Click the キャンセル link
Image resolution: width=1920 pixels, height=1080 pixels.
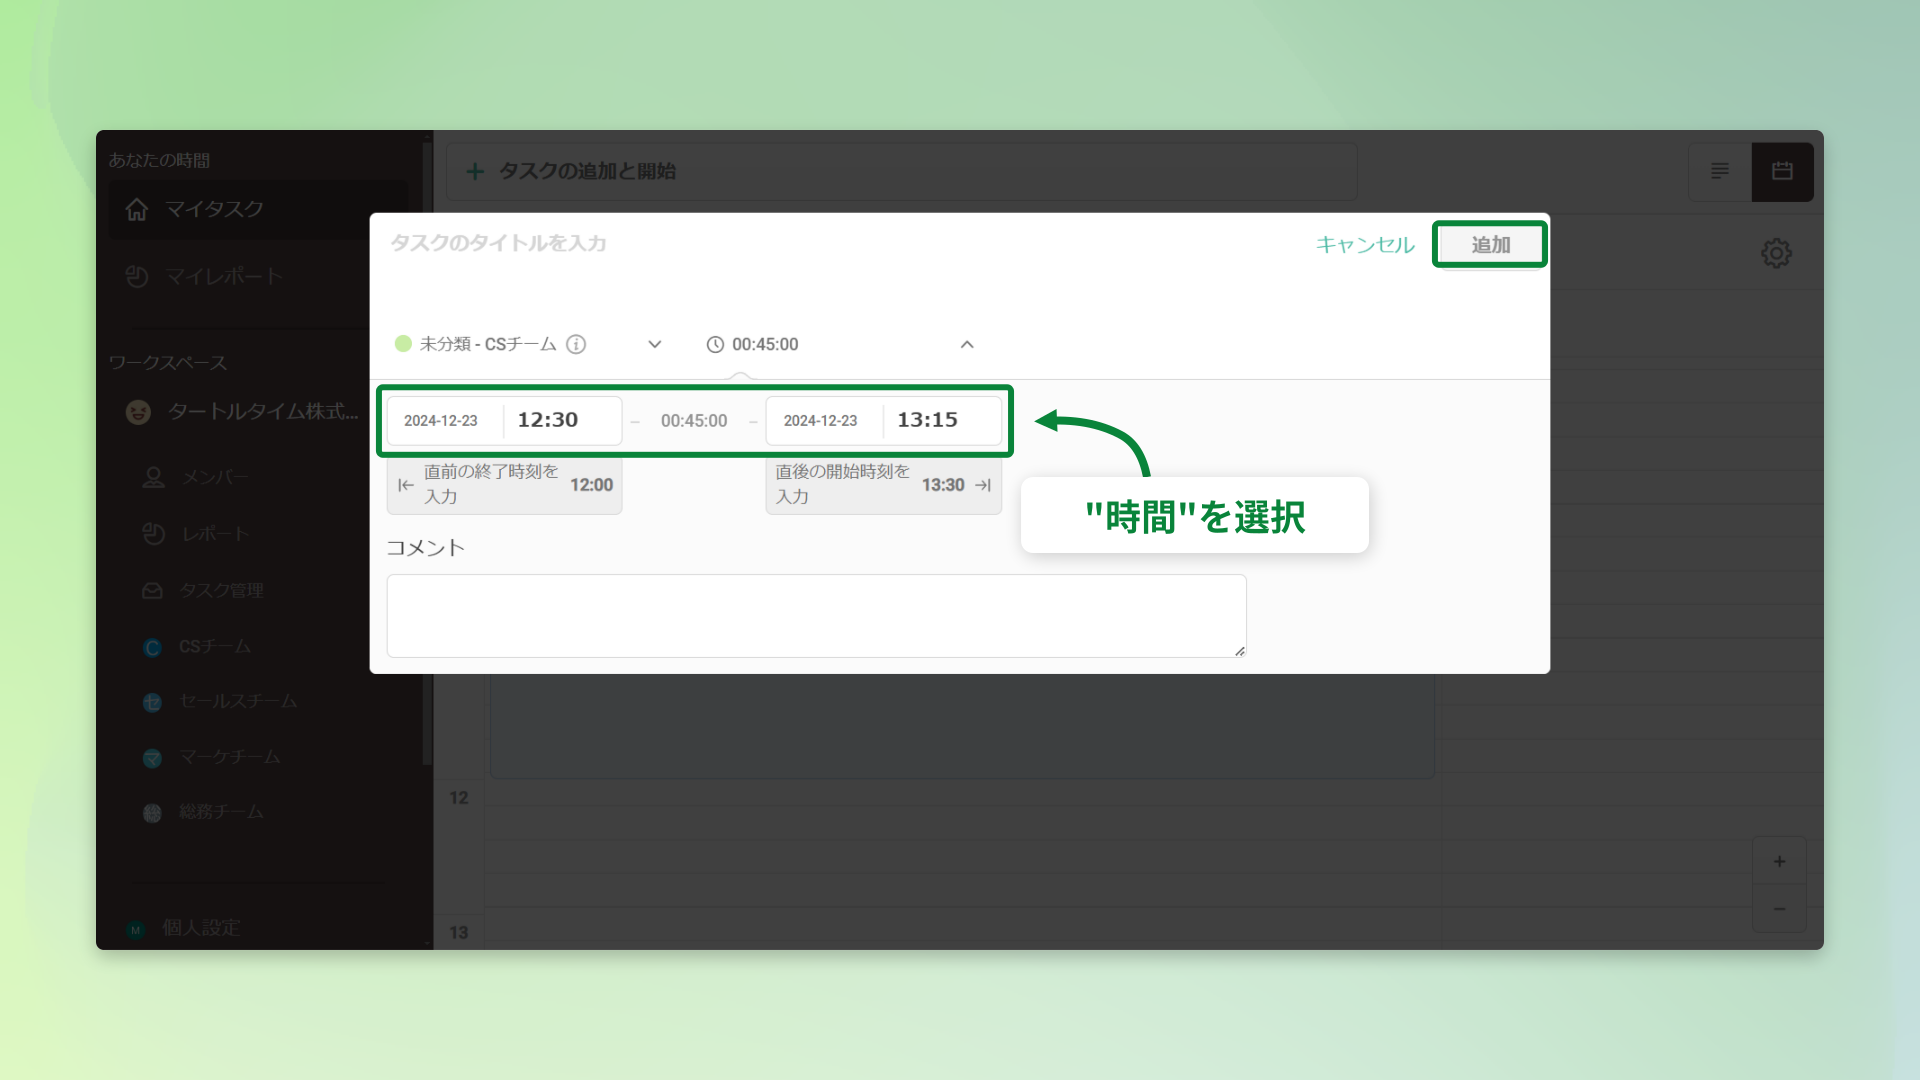pos(1365,245)
